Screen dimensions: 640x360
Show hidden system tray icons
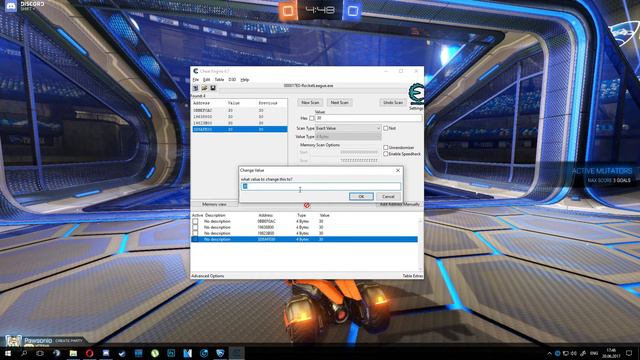[549, 353]
